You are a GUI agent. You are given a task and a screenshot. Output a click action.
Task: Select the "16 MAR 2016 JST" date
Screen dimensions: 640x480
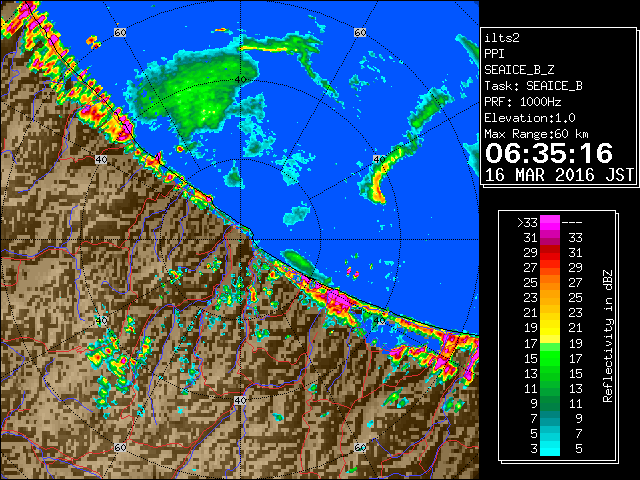coord(559,175)
